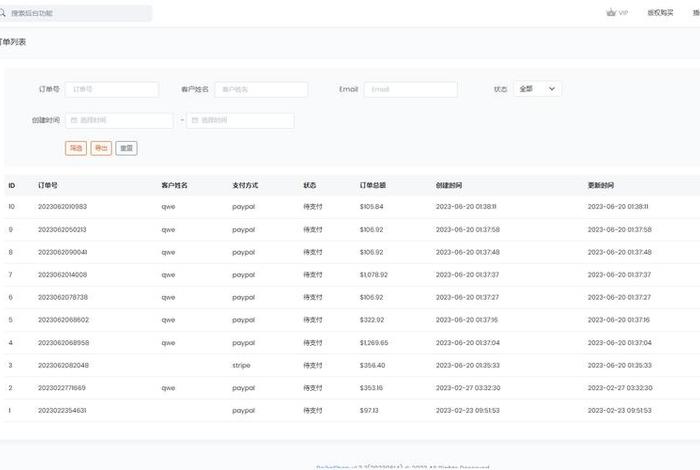Focus the 客户姓名 customer name input
700x470 pixels.
[x=262, y=89]
